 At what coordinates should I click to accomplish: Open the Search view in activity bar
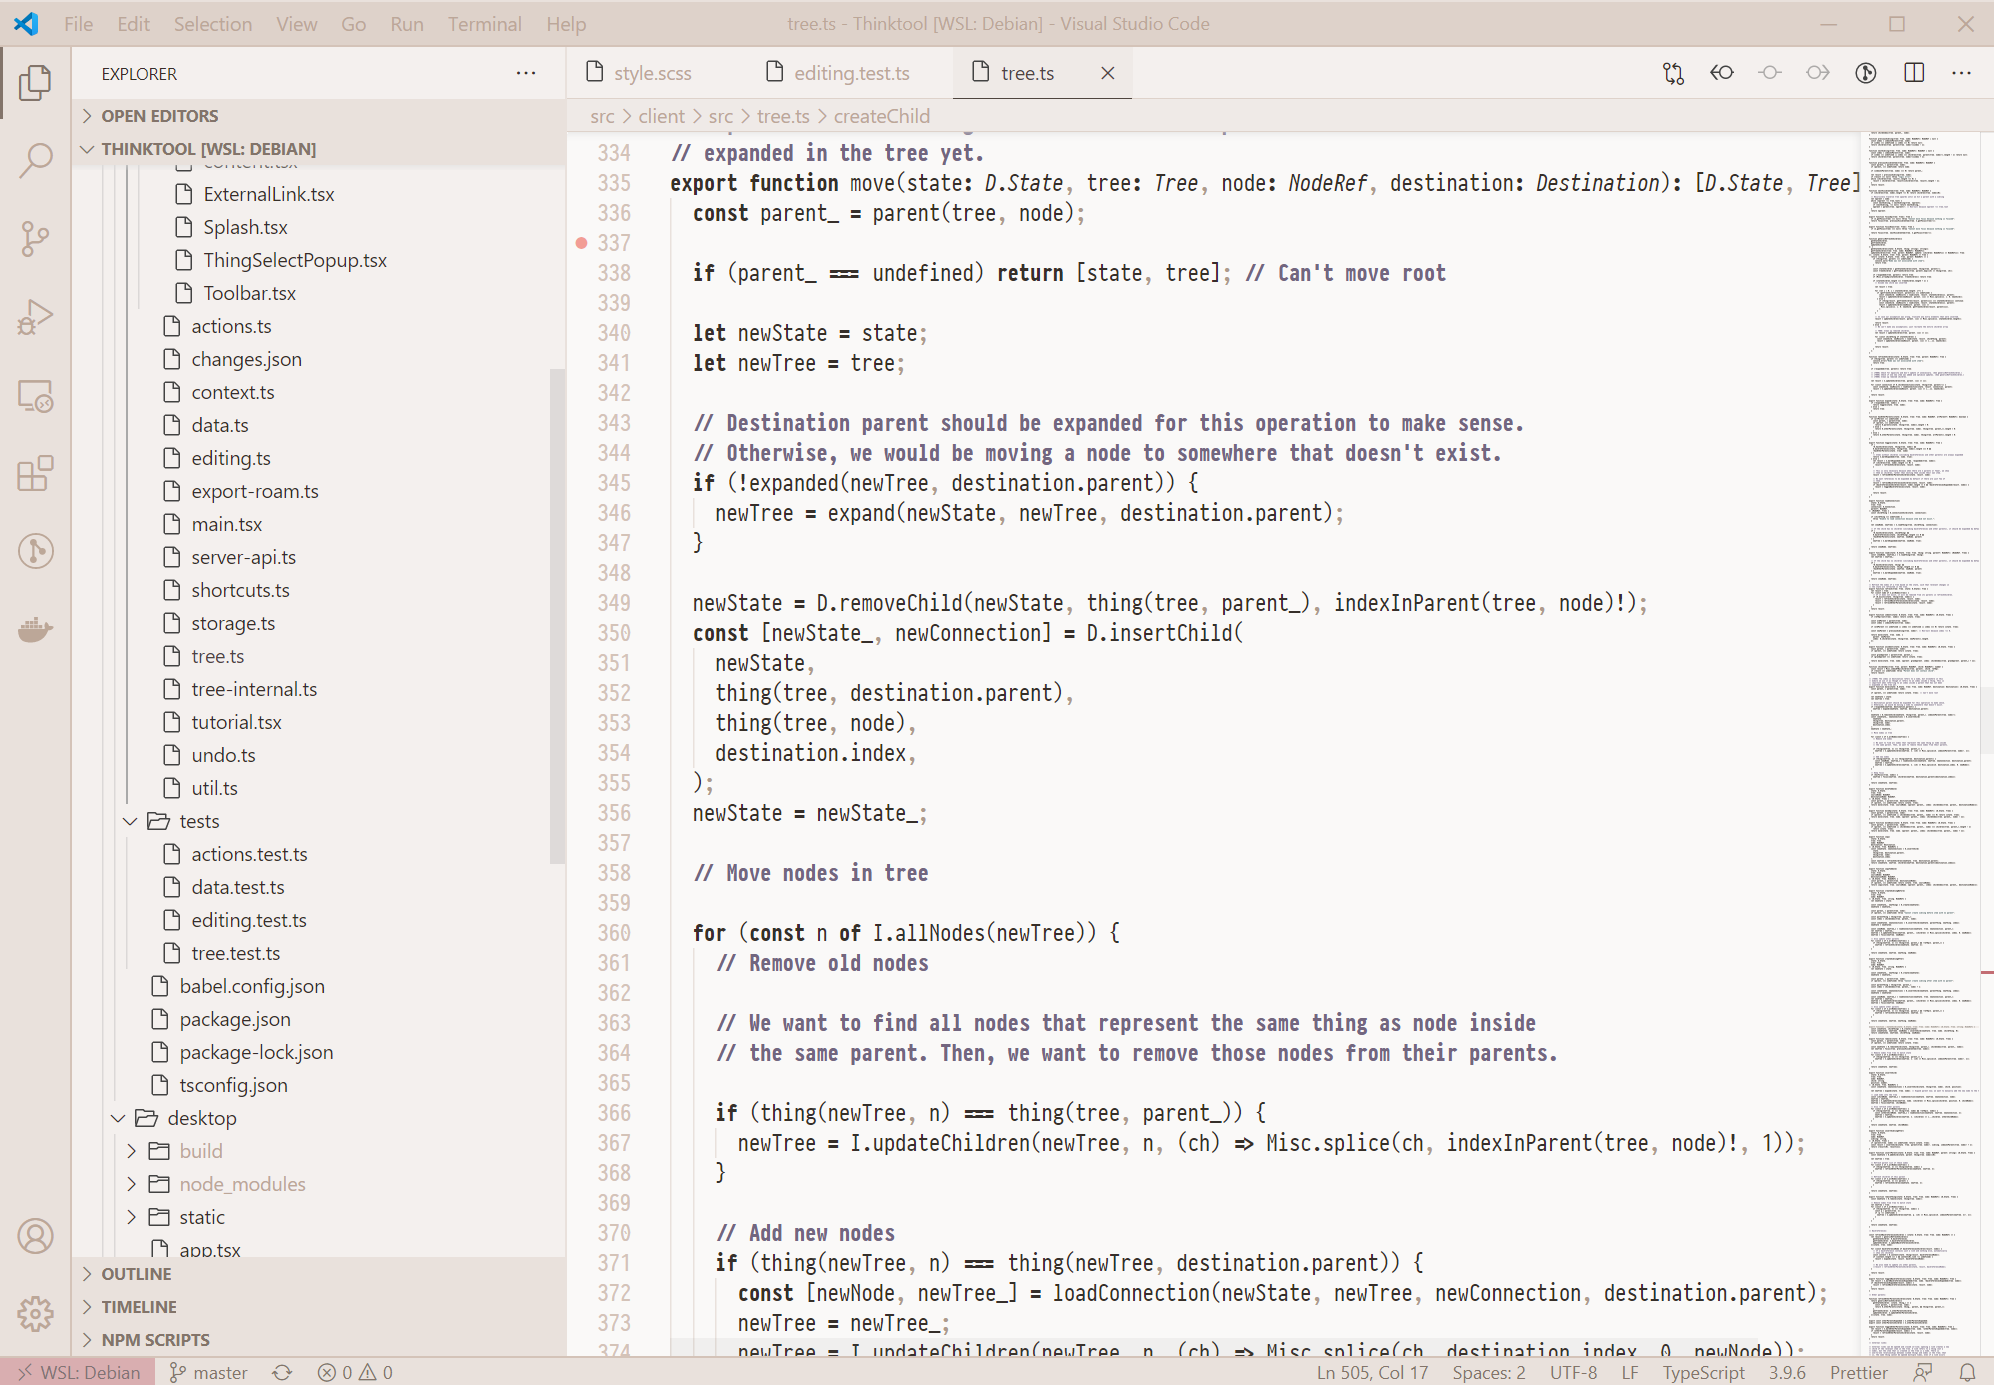click(36, 160)
